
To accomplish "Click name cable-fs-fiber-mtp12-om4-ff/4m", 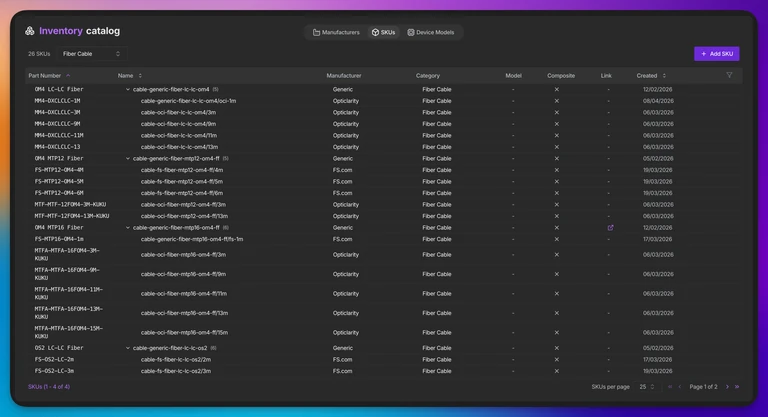I will pos(182,170).
